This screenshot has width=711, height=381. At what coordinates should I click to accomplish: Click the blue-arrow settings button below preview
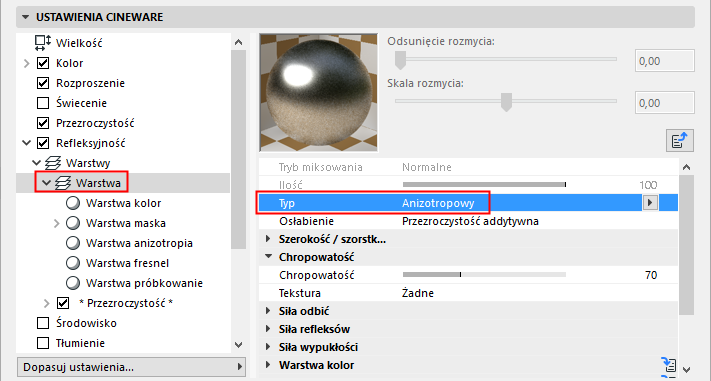coord(680,141)
